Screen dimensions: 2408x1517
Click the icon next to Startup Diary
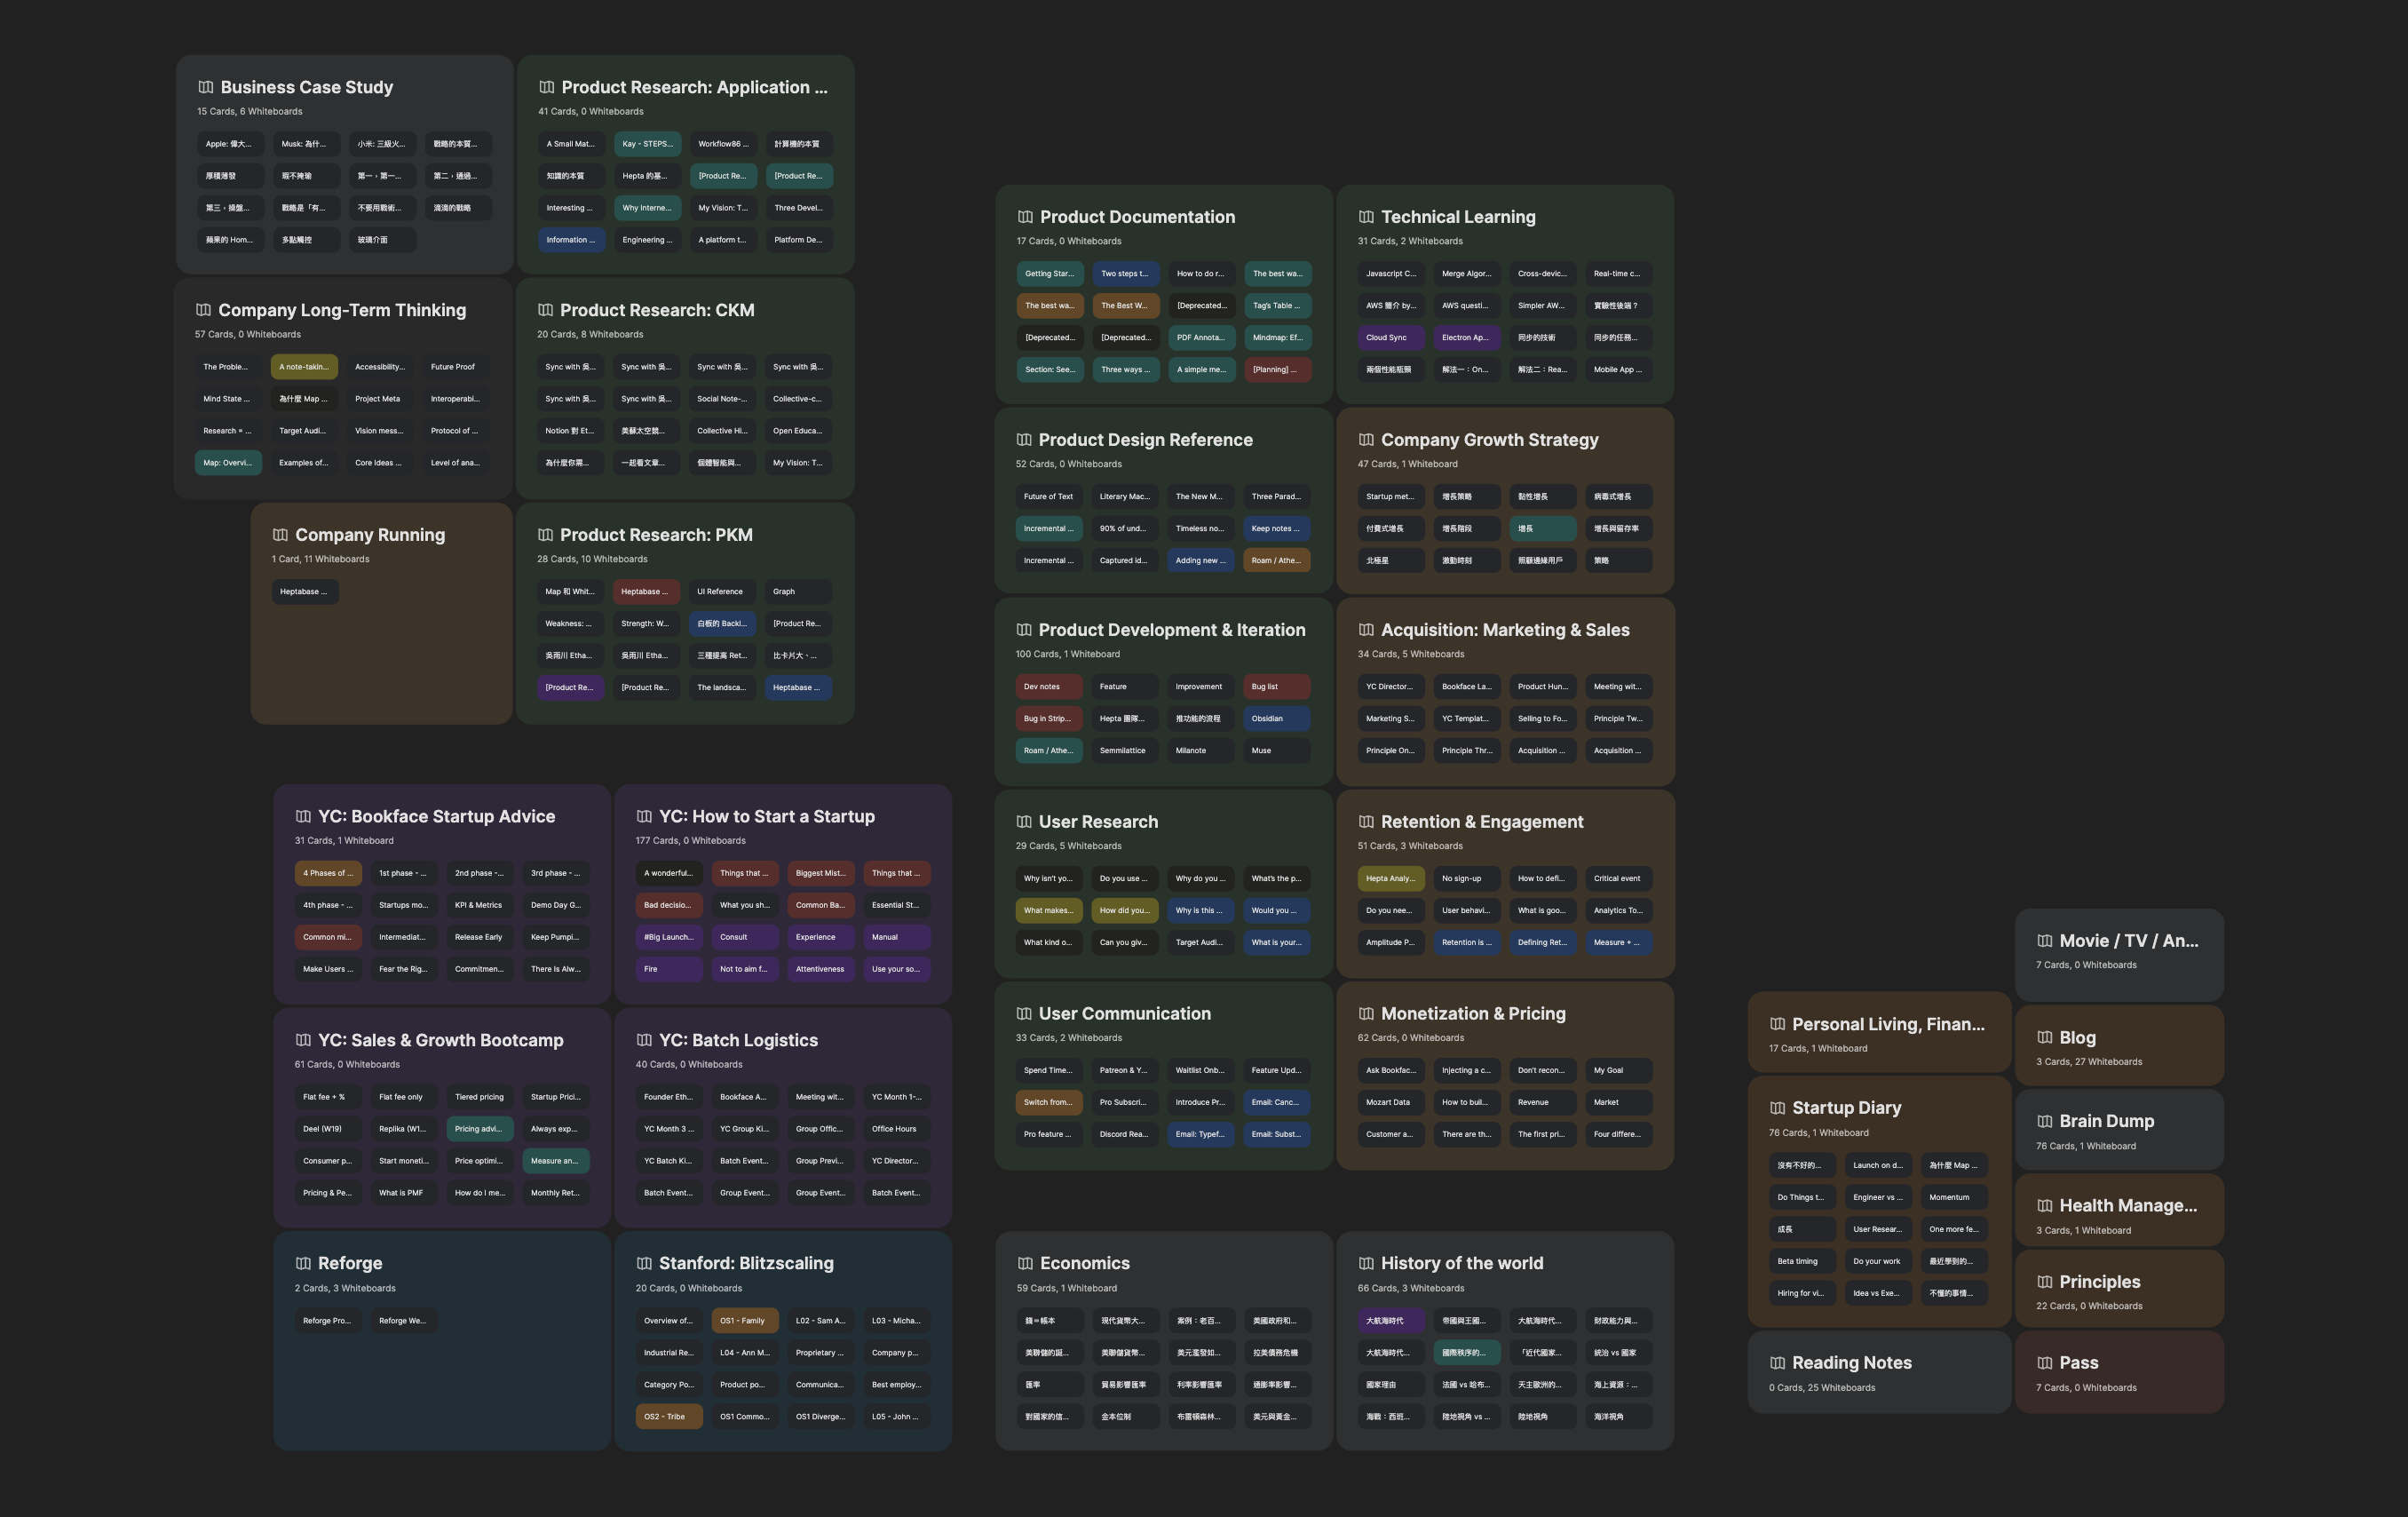coord(1777,1108)
